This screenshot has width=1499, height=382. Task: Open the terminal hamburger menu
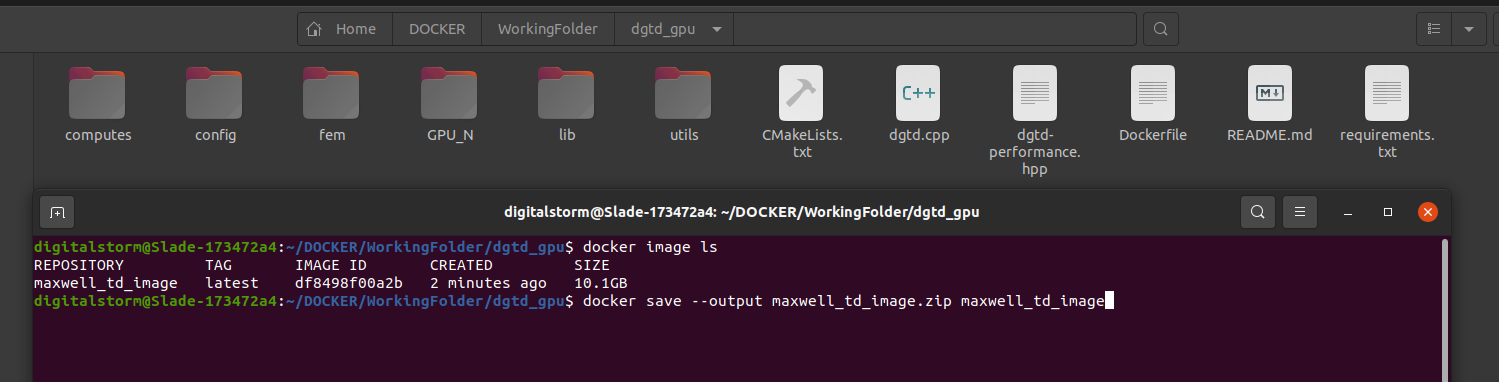(1300, 212)
